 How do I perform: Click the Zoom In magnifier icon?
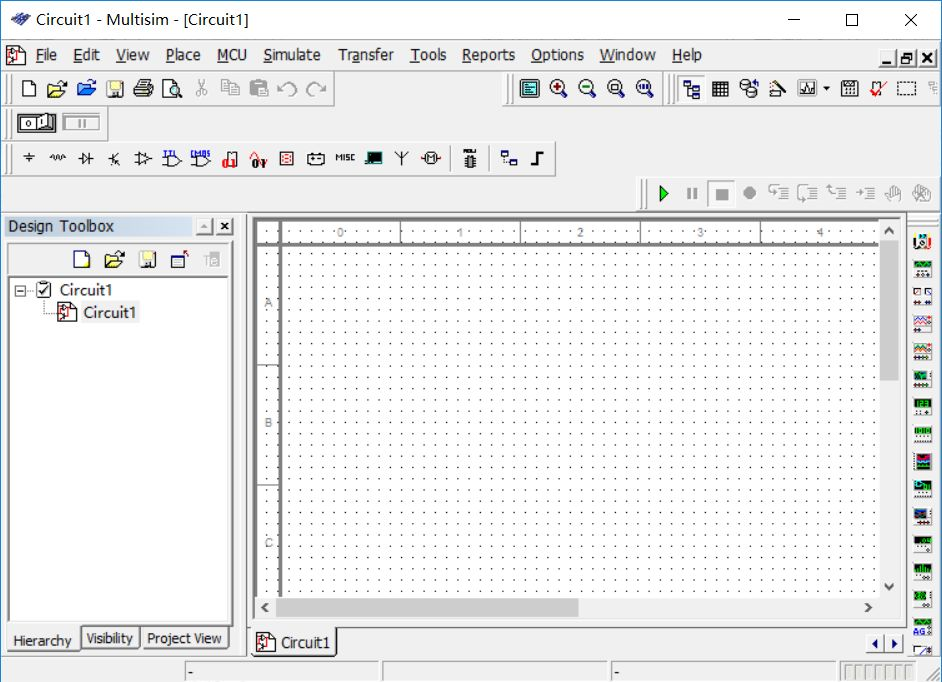click(x=556, y=89)
